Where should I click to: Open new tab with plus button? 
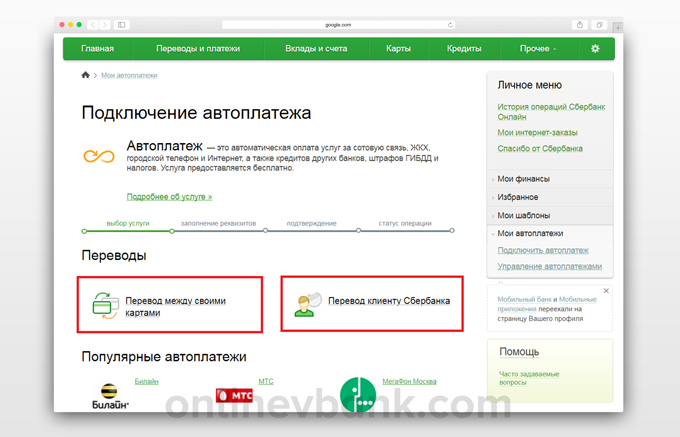pyautogui.click(x=618, y=28)
